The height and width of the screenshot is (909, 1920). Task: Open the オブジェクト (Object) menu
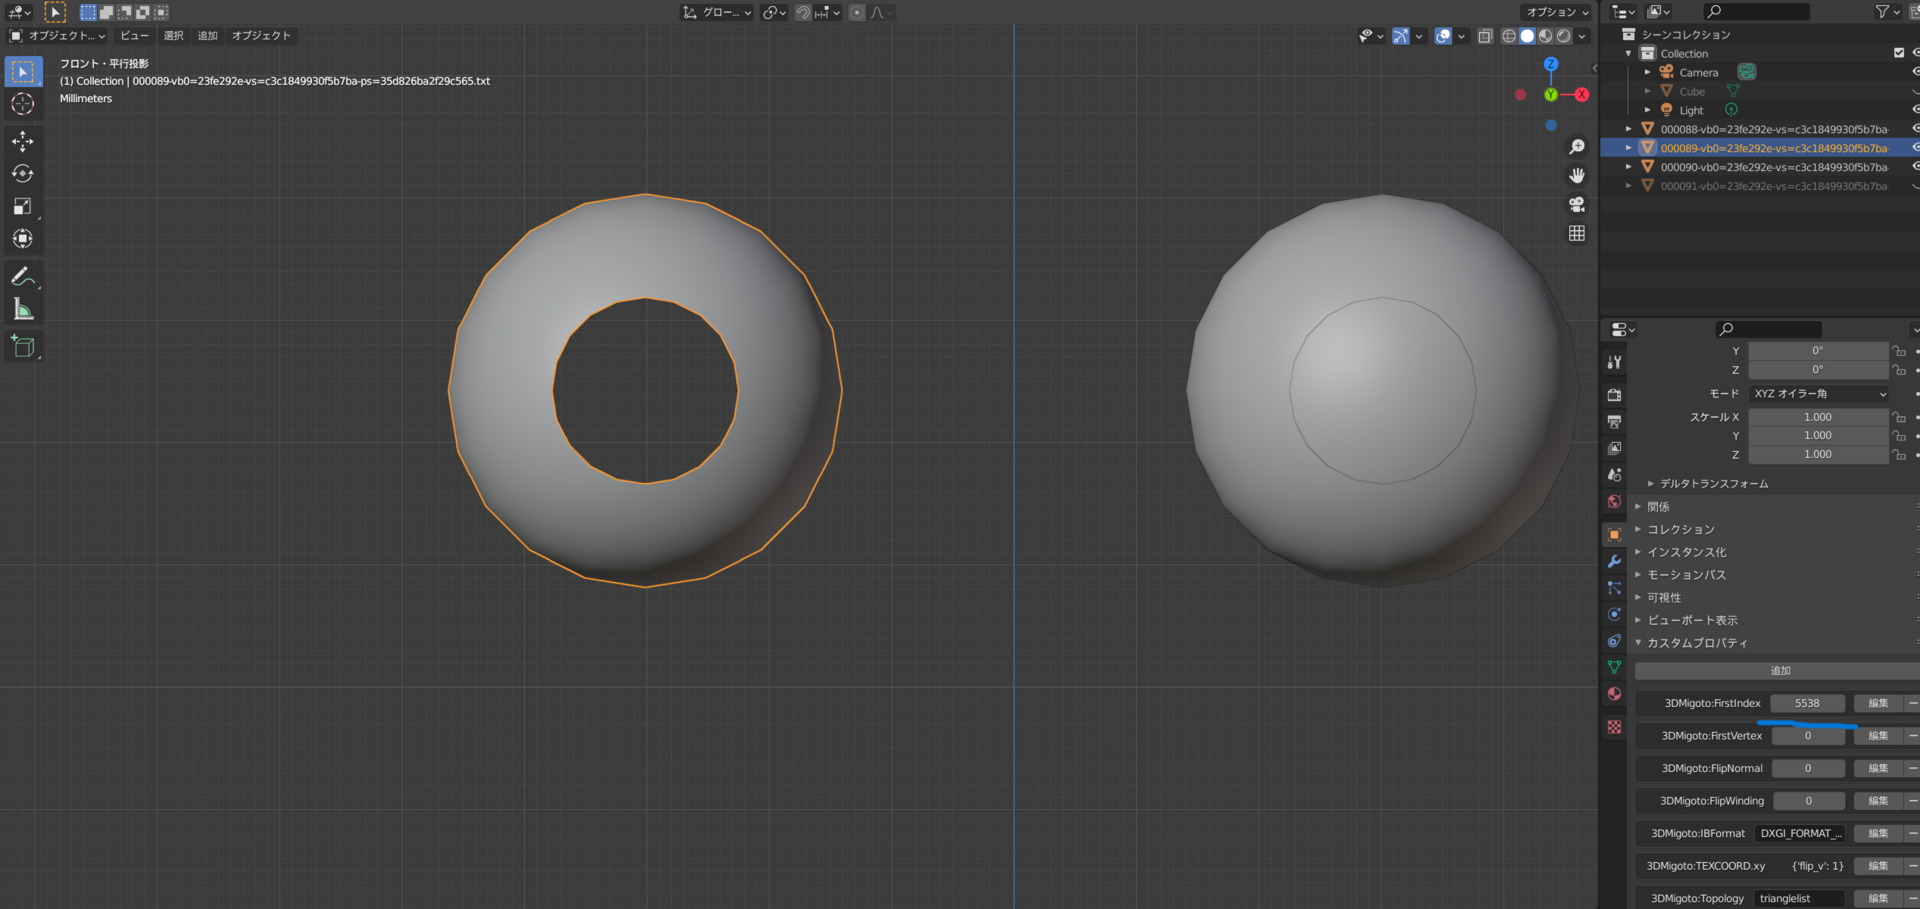(x=261, y=36)
